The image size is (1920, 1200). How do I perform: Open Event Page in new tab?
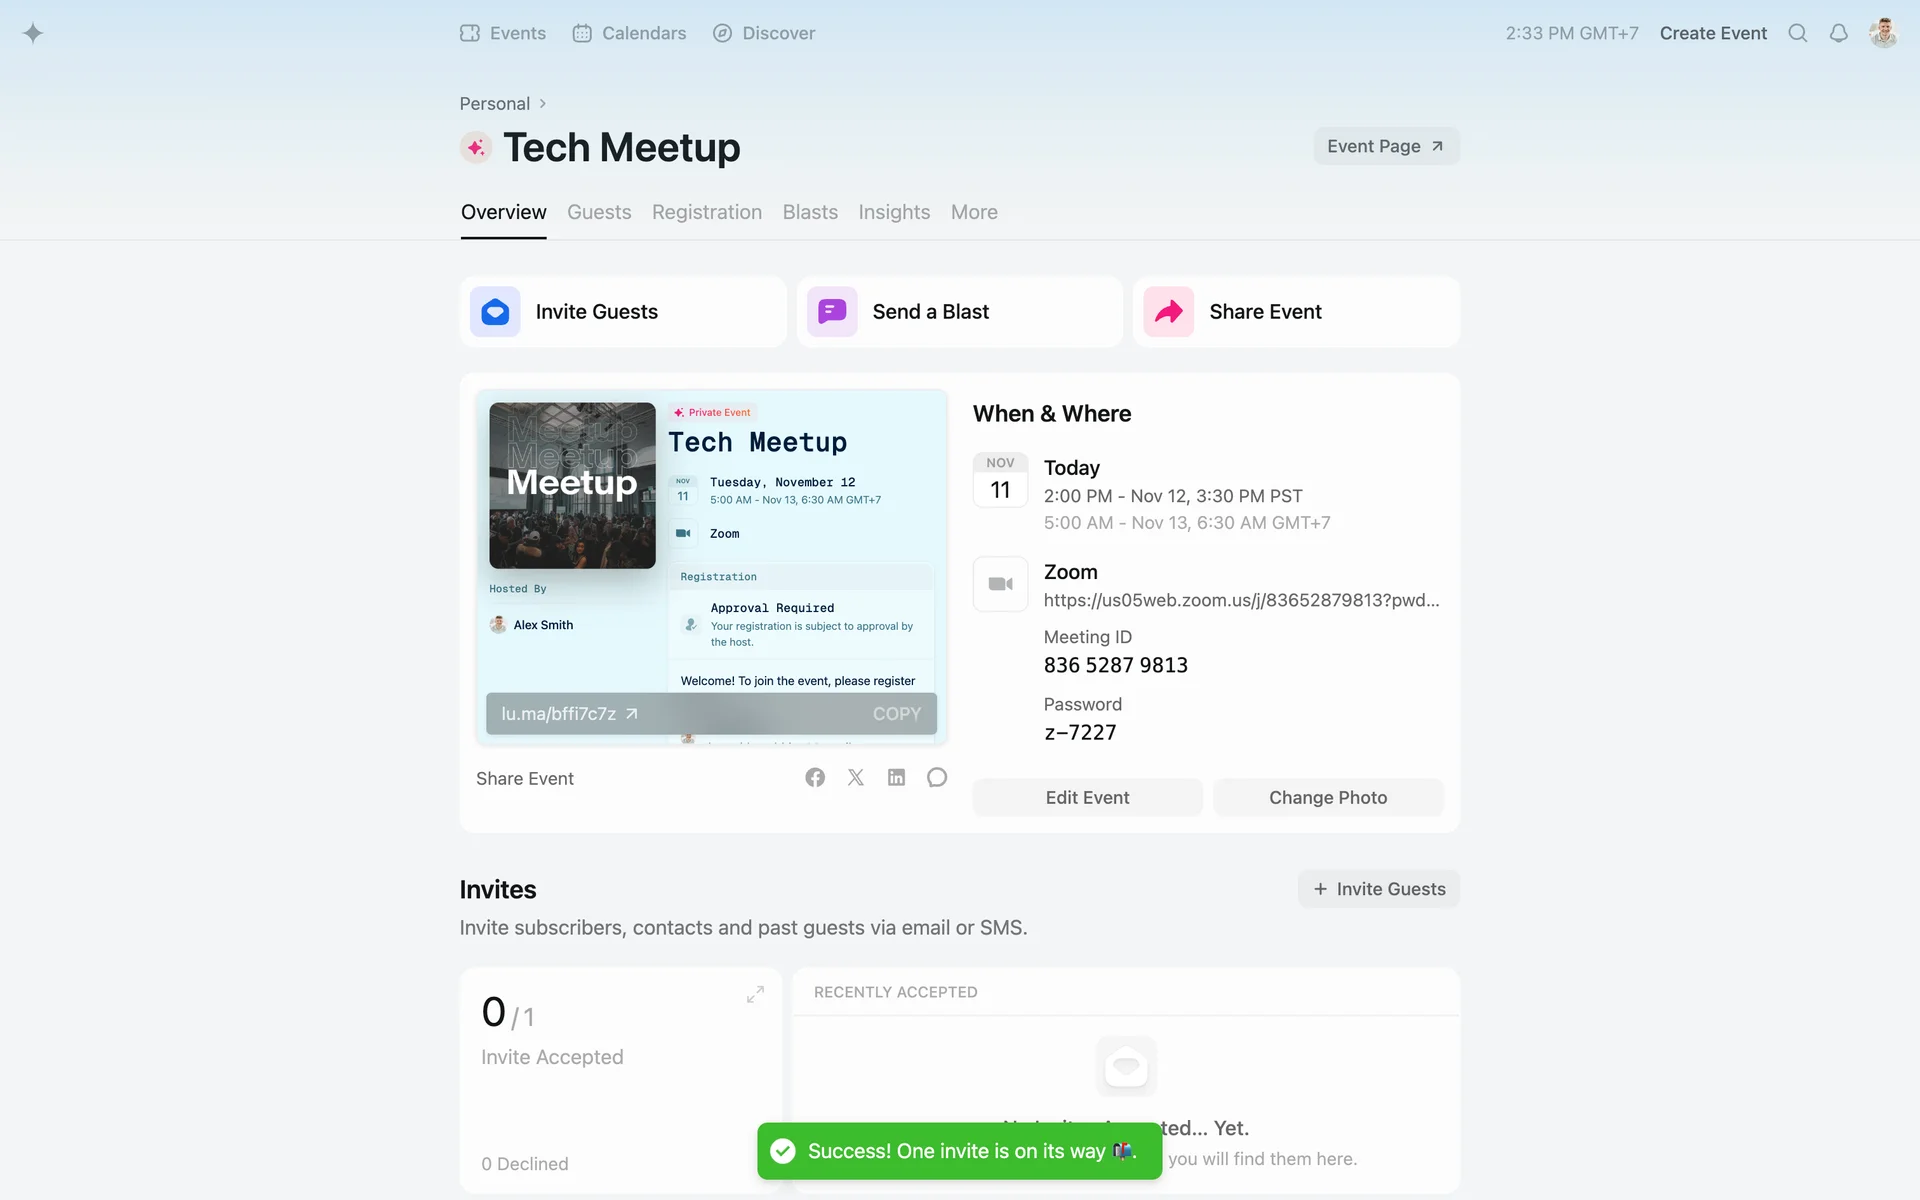[1385, 146]
